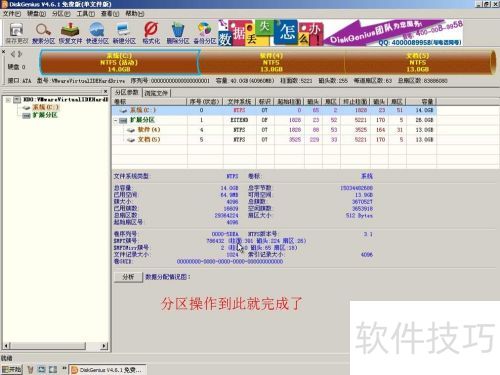This screenshot has height=375, width=500.
Task: Click the second quick launch taskbar icon
Action: tap(42, 370)
